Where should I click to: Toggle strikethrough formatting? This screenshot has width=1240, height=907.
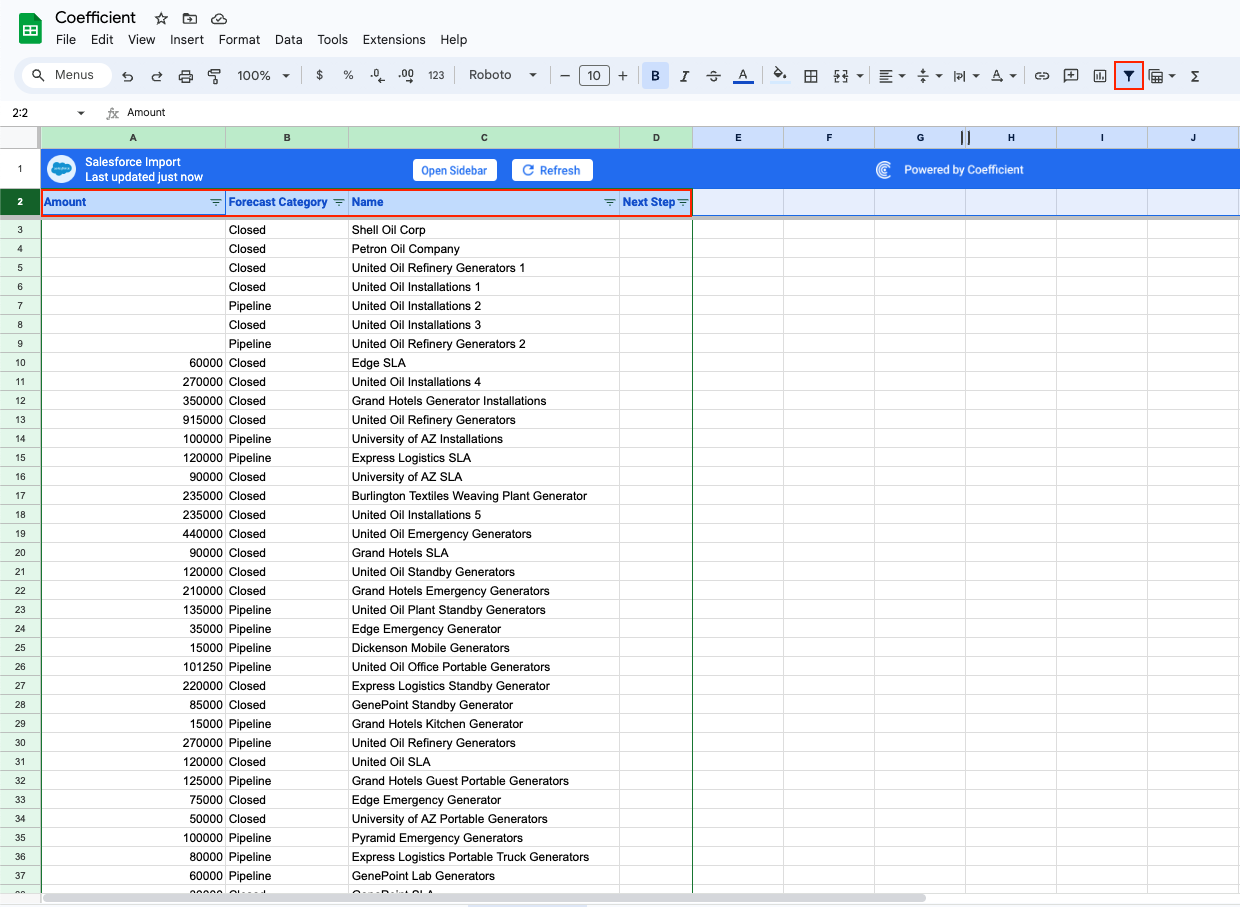point(713,76)
